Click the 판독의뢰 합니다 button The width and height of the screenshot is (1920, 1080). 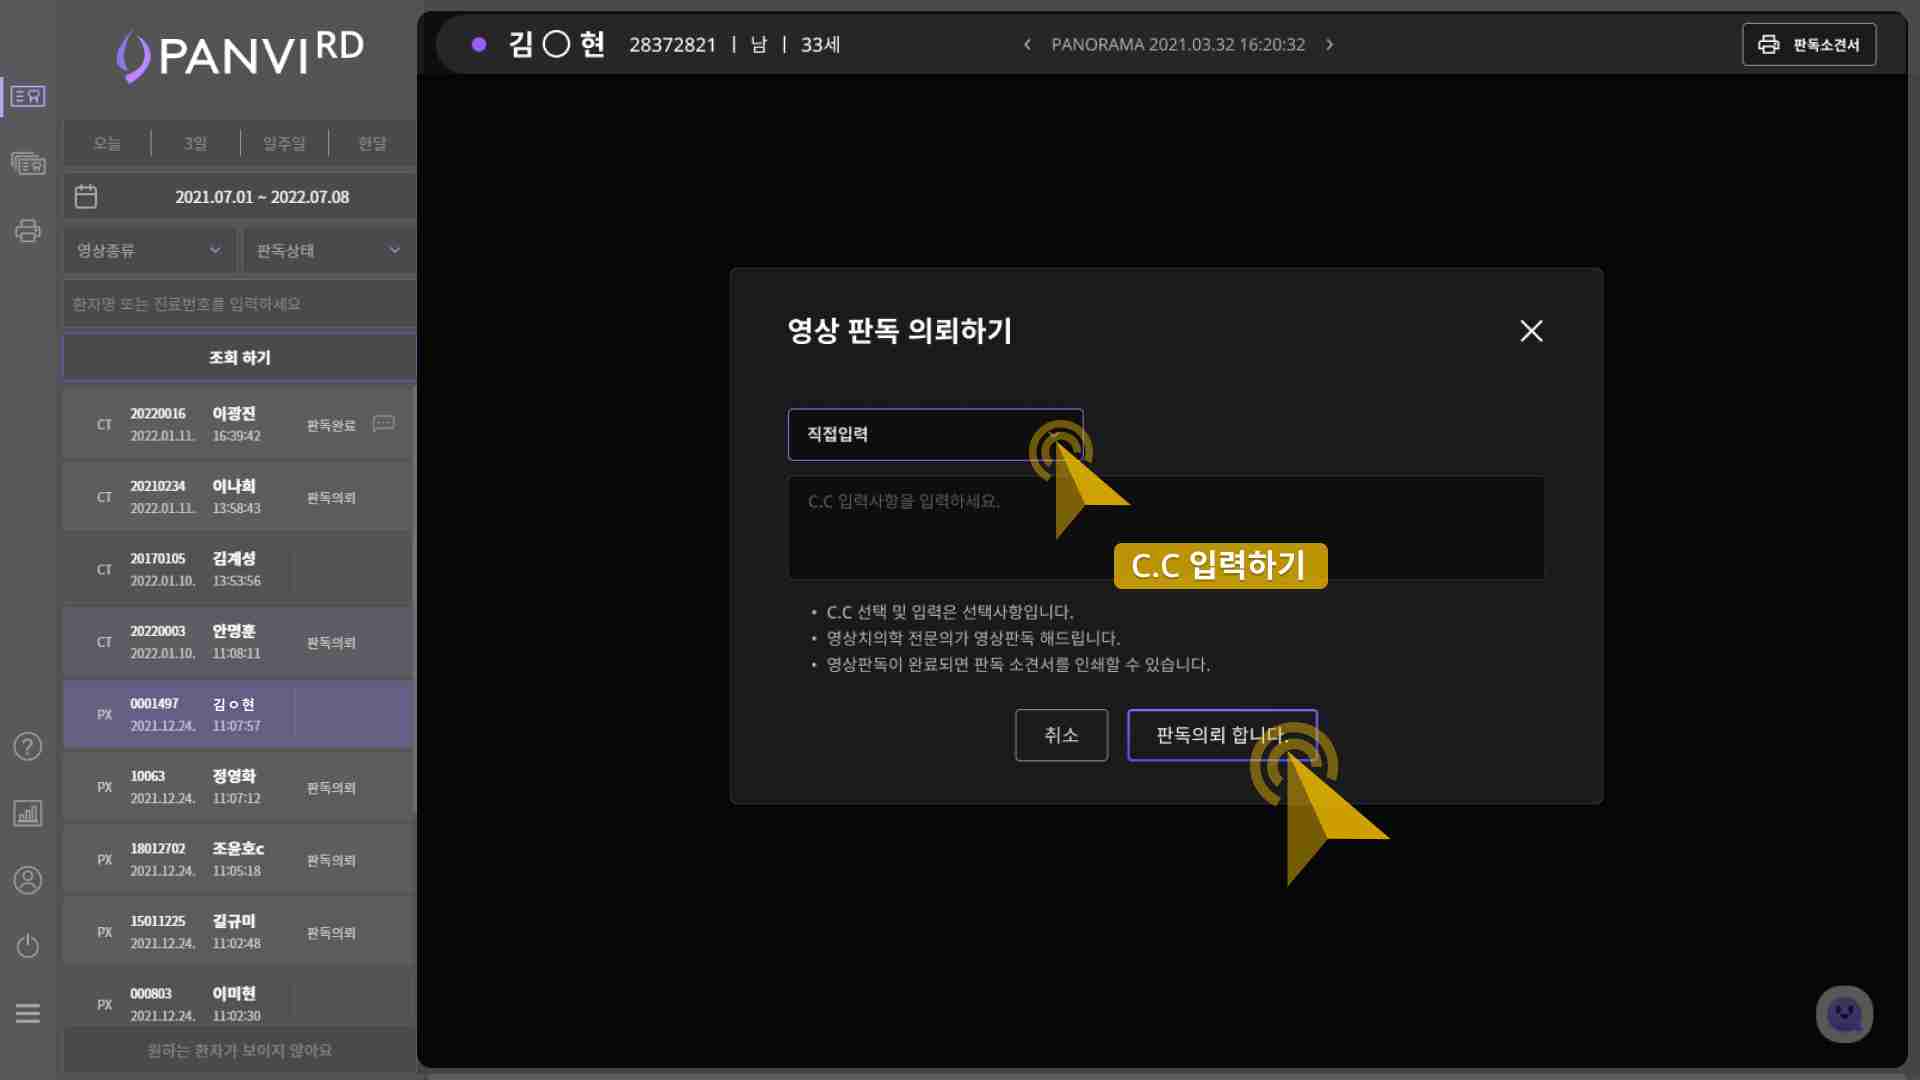1222,735
